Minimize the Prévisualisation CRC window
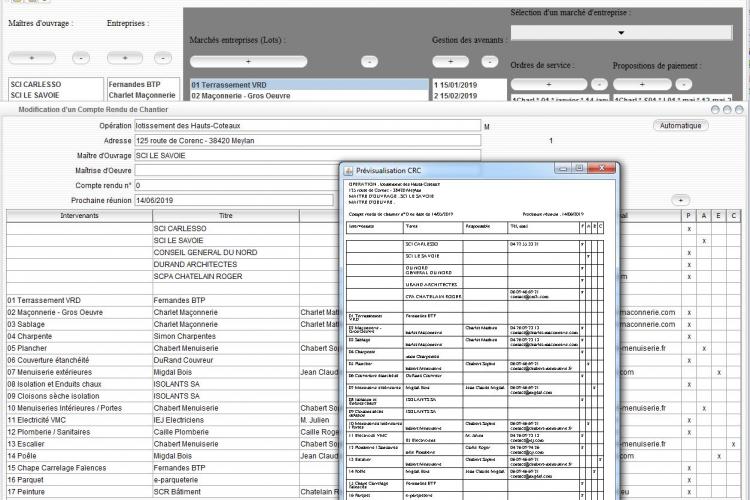The height and width of the screenshot is (500, 750). tap(562, 168)
